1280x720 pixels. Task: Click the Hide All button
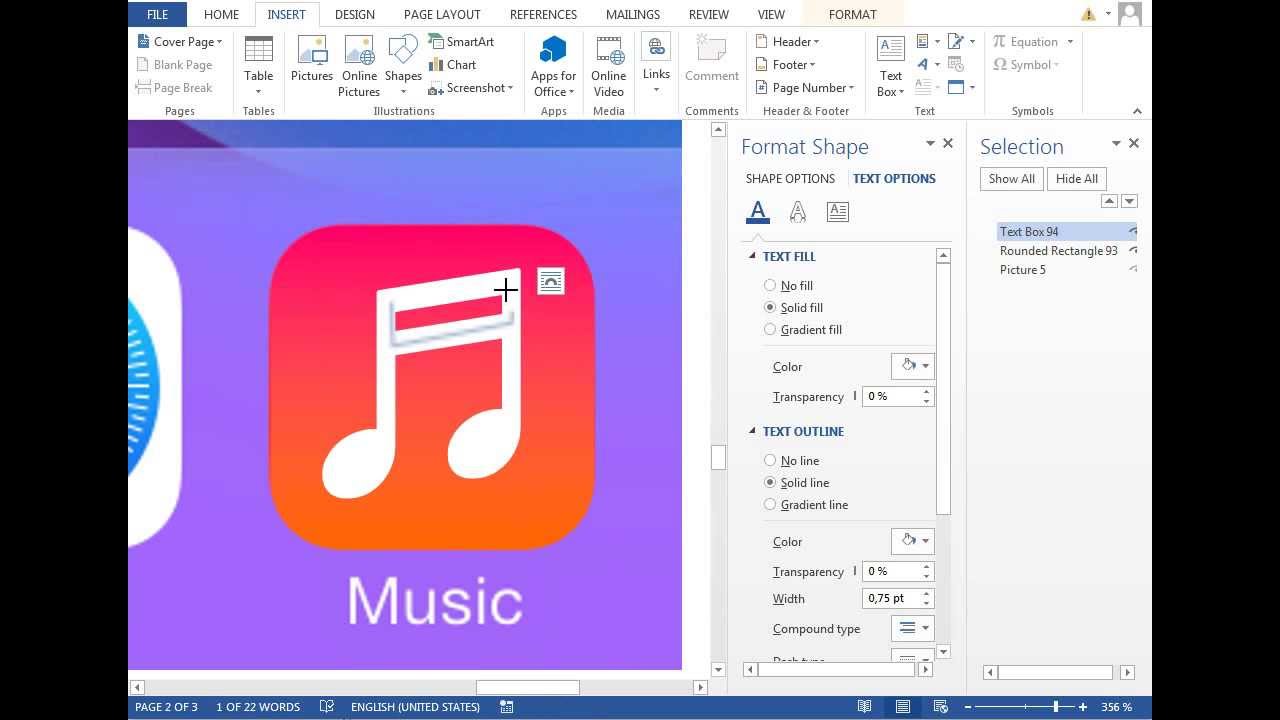click(x=1076, y=179)
